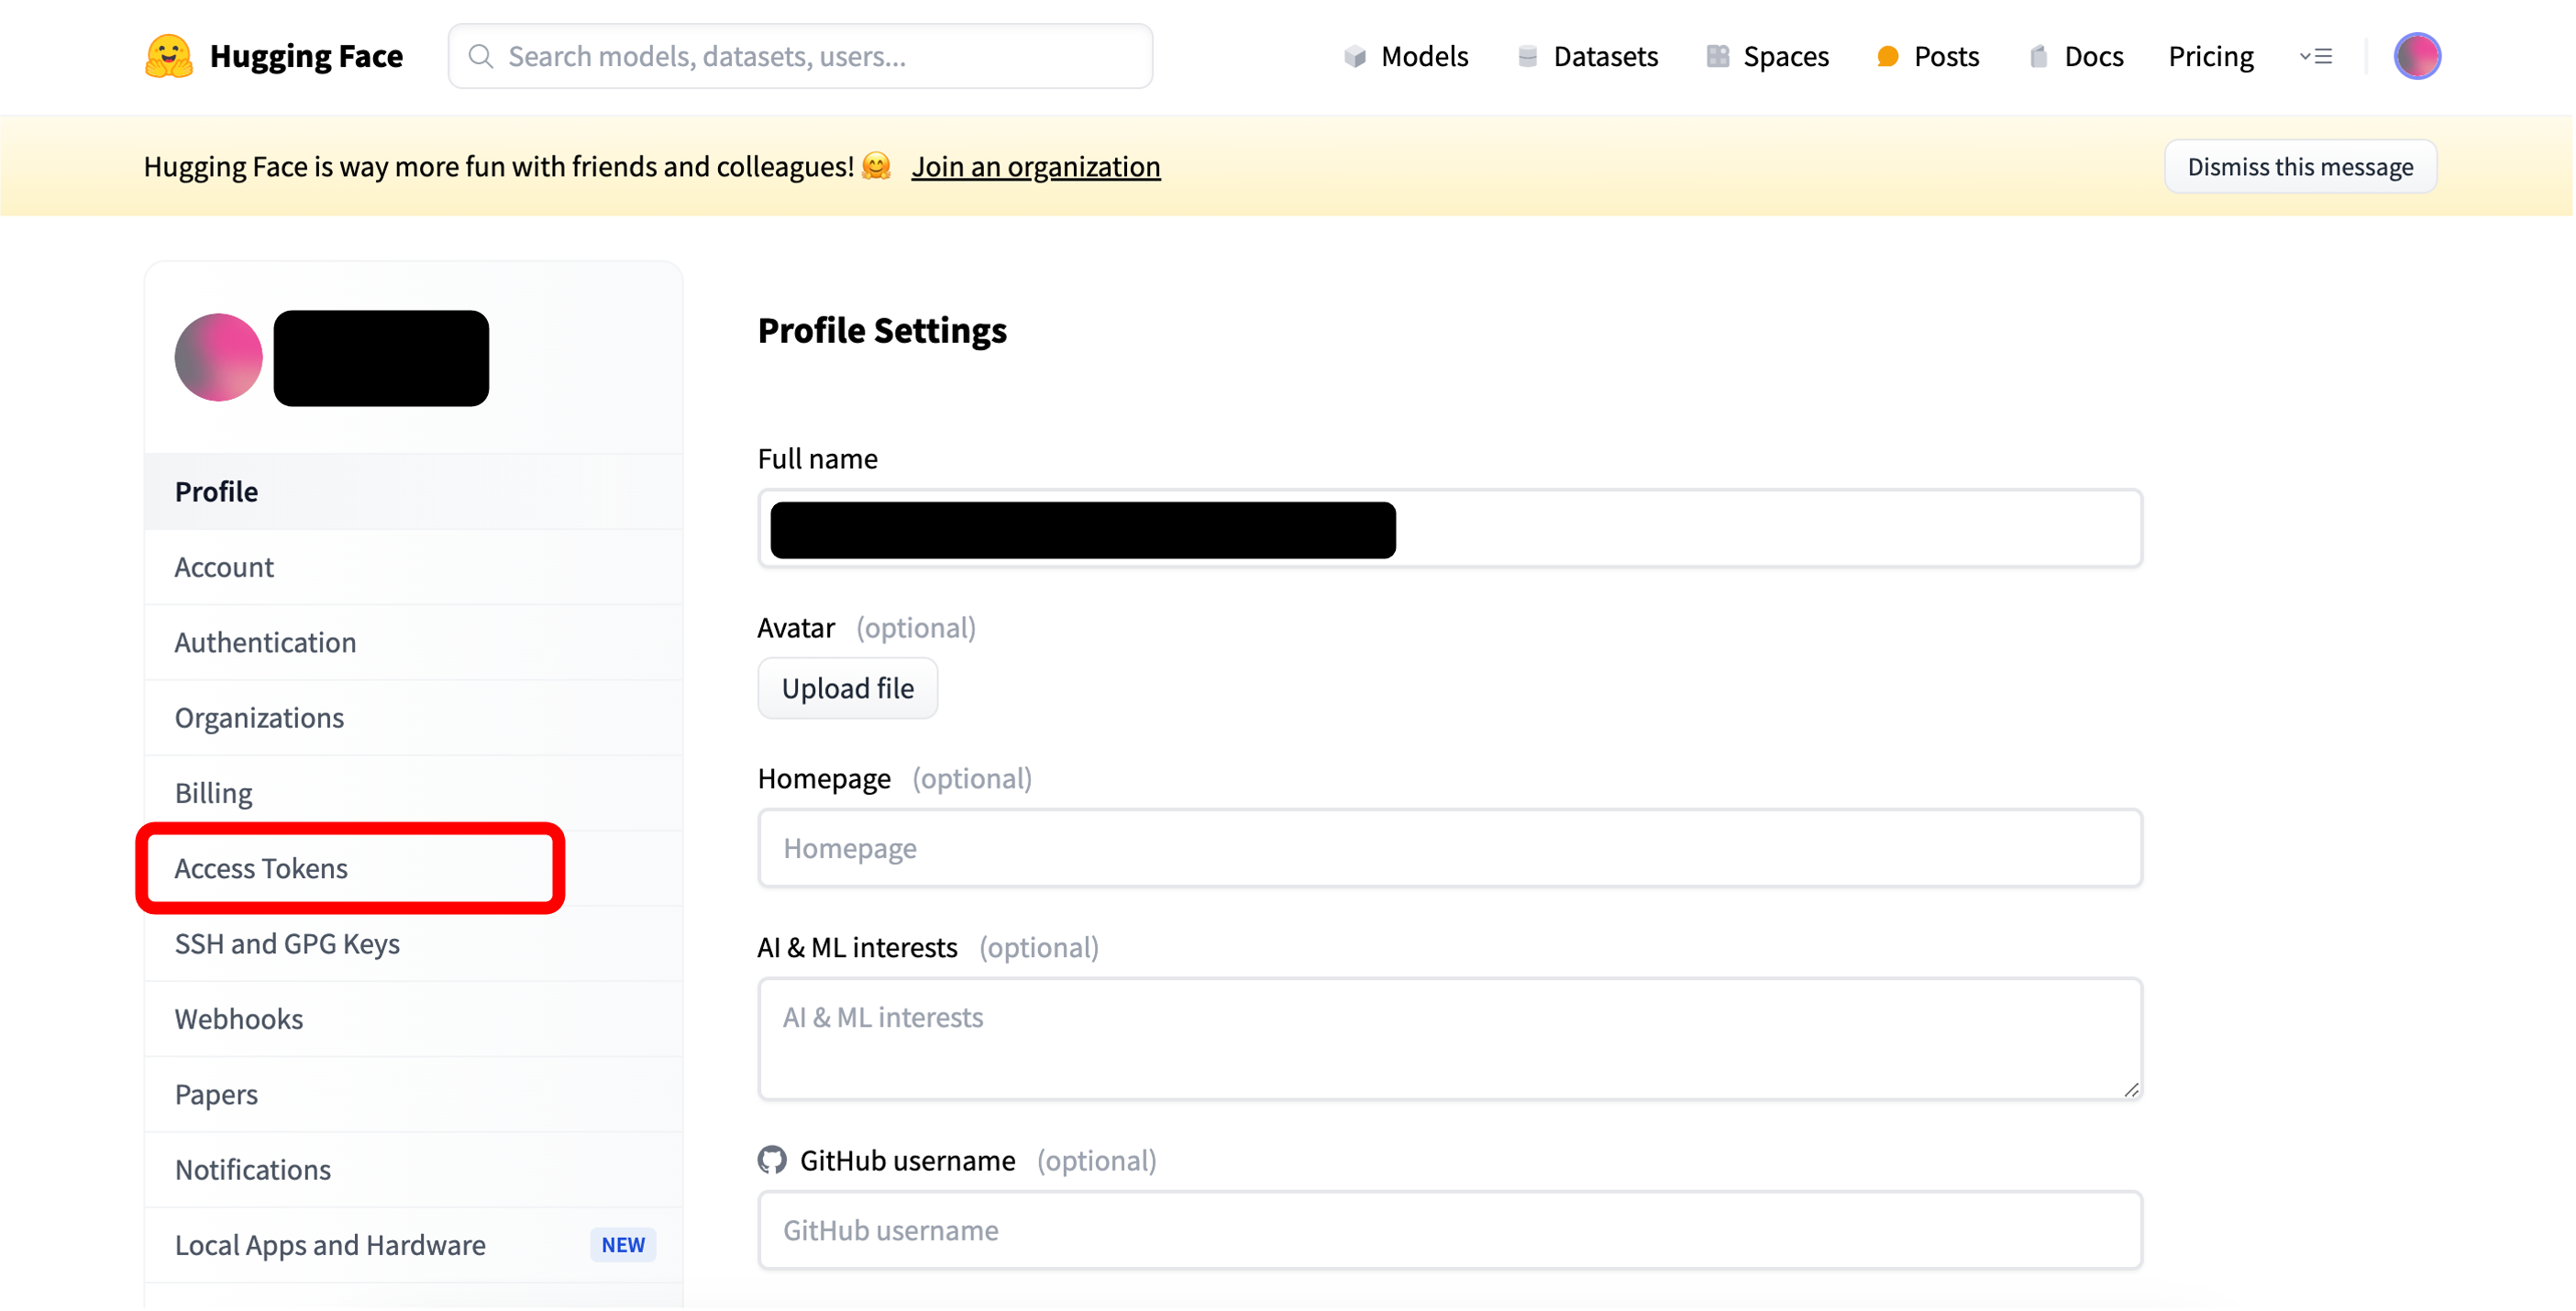Click the GitHub logo beside username label
The image size is (2576, 1311).
click(772, 1159)
